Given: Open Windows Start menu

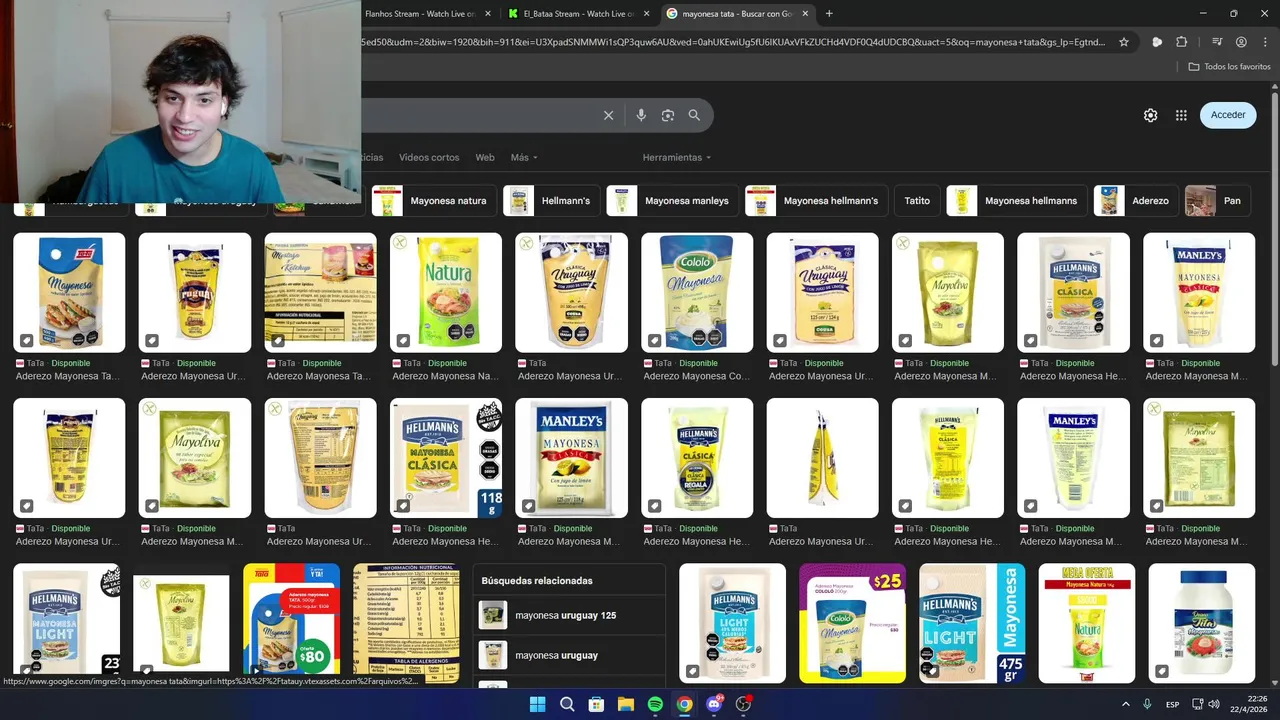Looking at the screenshot, I should (x=537, y=704).
